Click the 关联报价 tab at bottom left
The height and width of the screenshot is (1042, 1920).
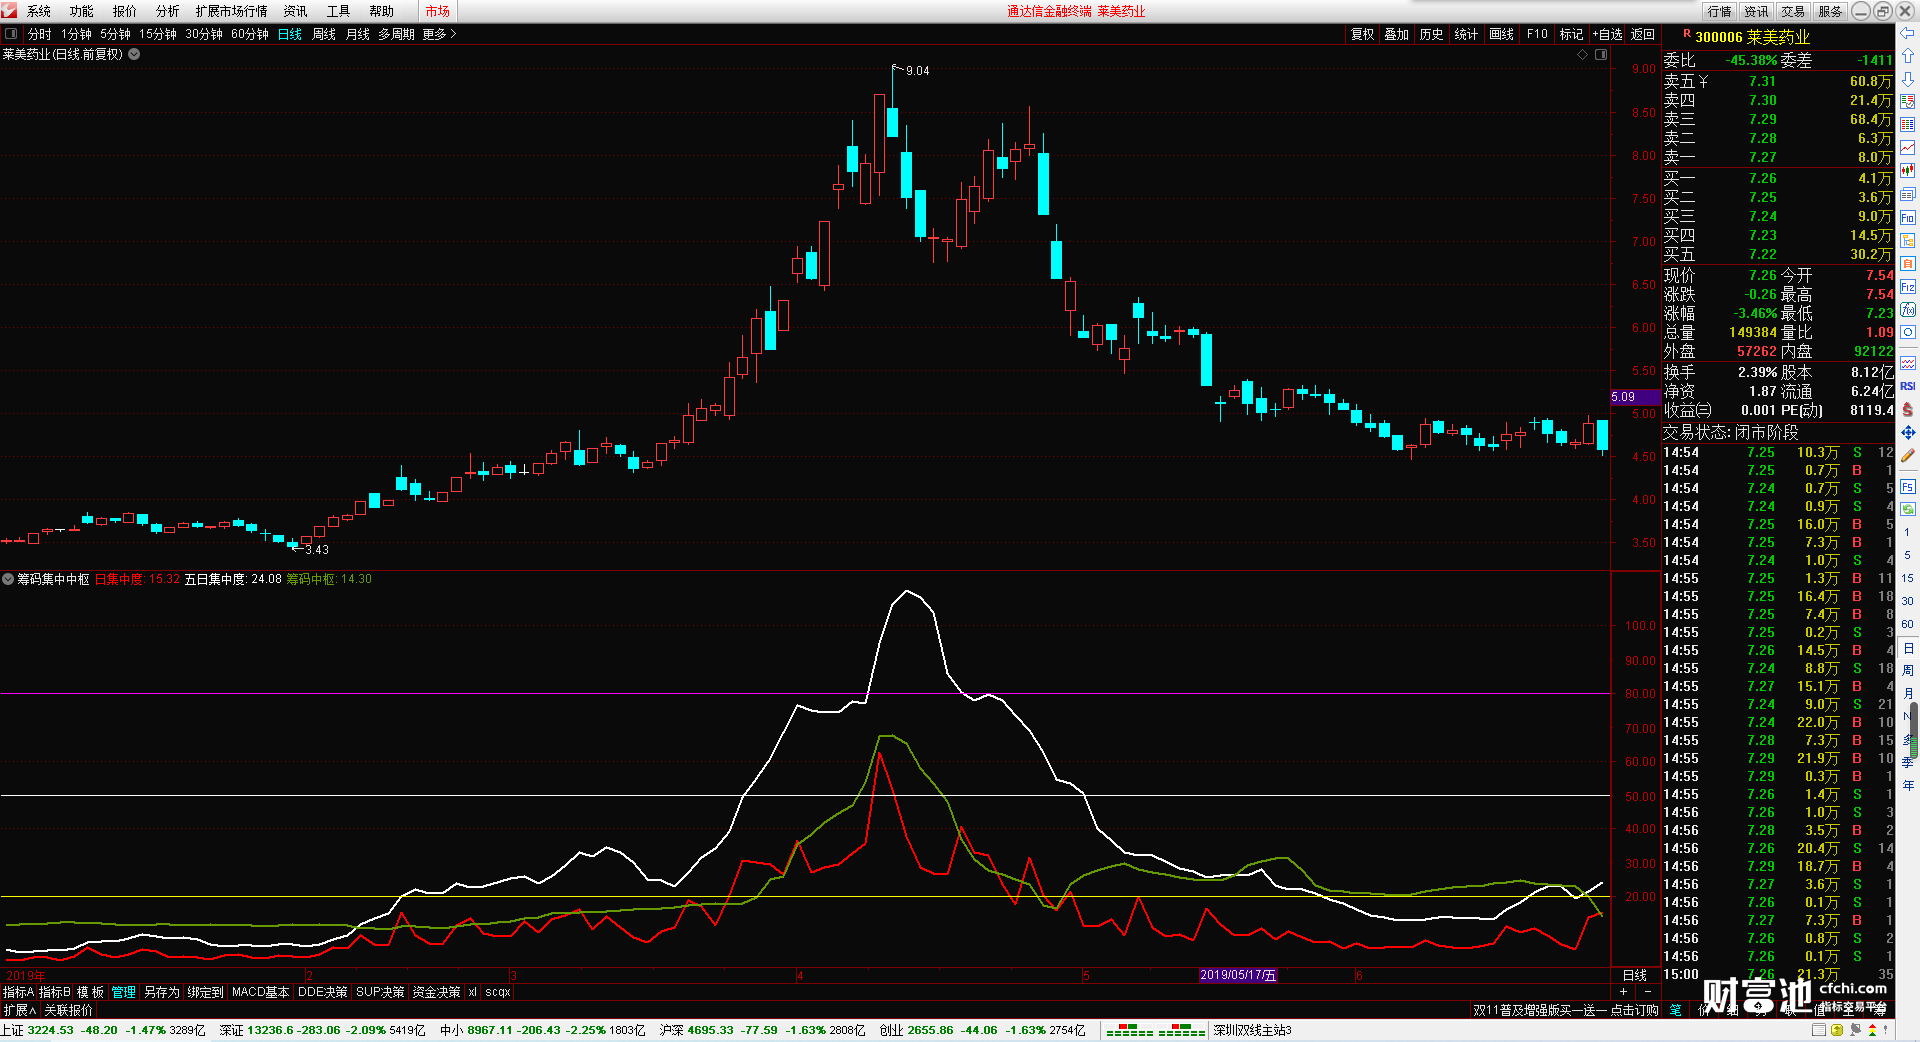click(x=68, y=1010)
